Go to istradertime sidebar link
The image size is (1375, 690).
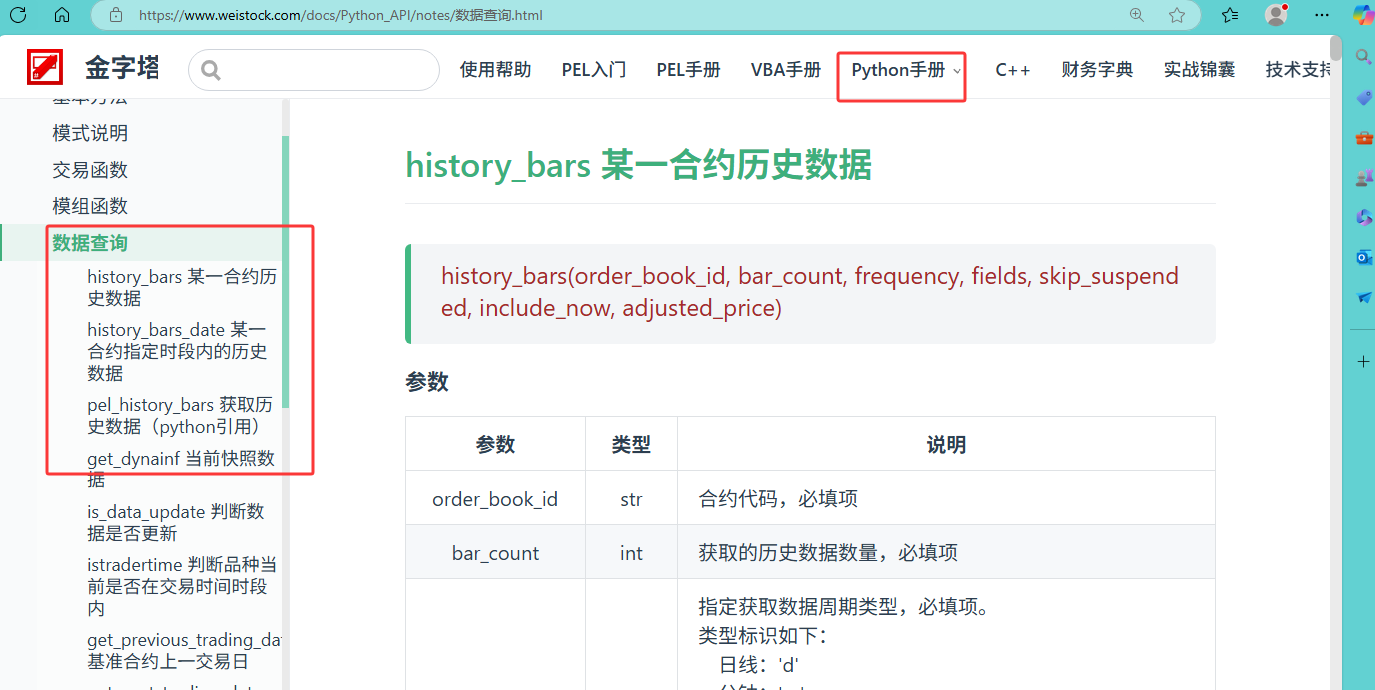tap(182, 586)
